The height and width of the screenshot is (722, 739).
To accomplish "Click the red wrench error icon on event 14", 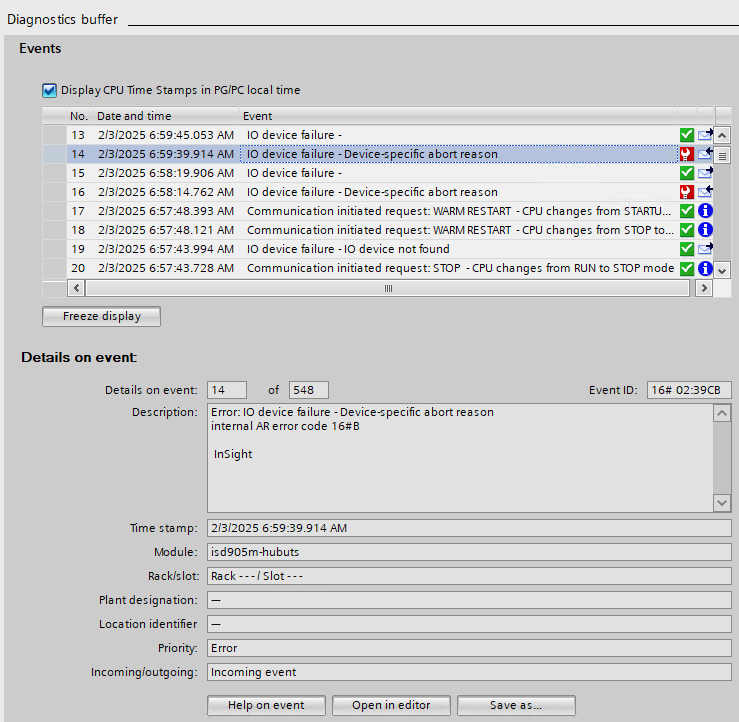I will pyautogui.click(x=686, y=154).
